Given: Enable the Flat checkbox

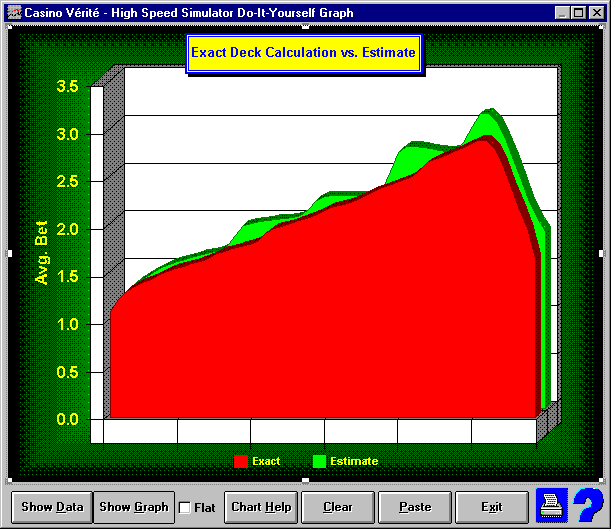Looking at the screenshot, I should 184,507.
